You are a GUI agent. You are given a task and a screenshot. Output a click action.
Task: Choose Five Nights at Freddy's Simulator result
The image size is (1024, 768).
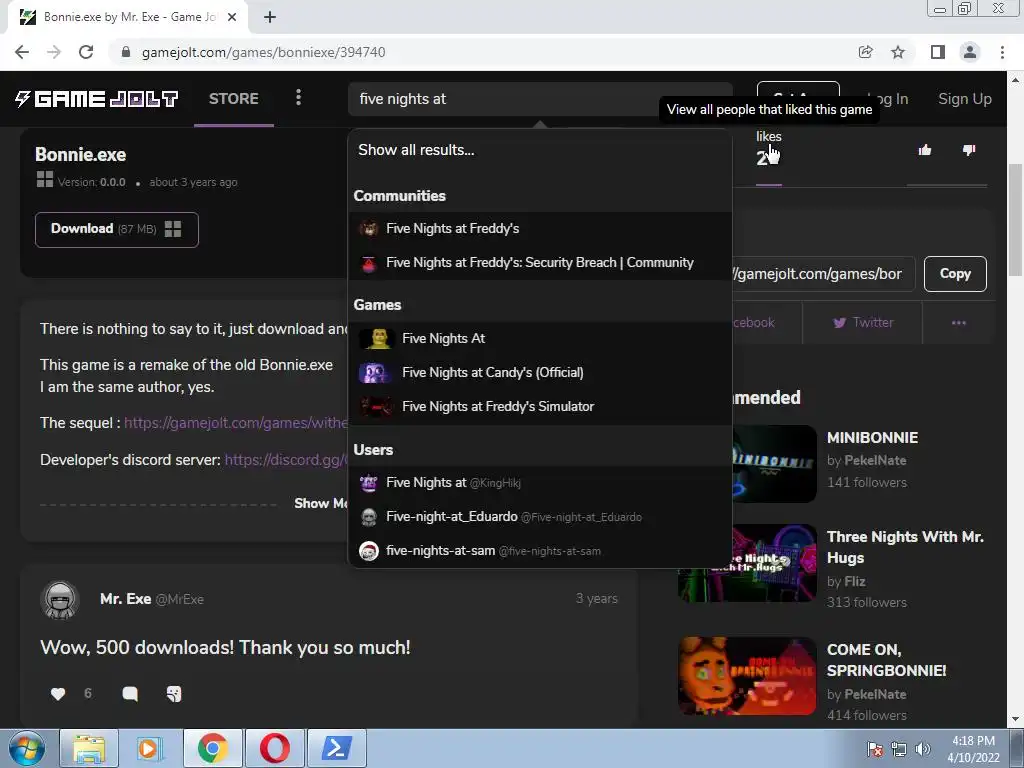tap(539, 406)
